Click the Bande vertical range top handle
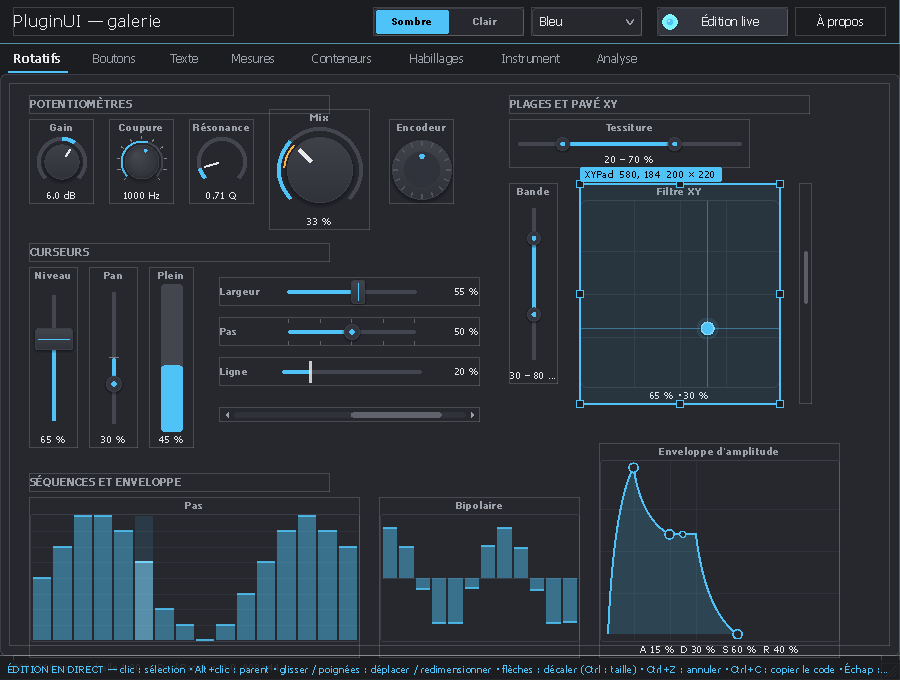 coord(534,238)
